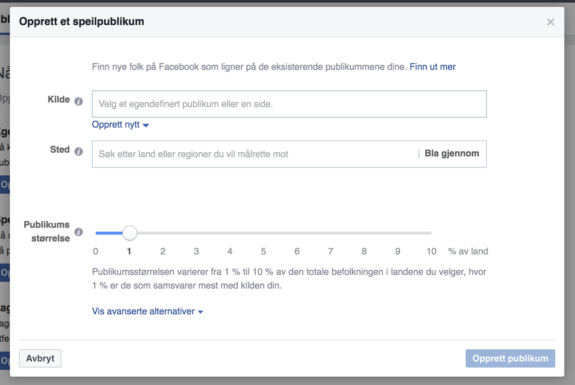Expand the Opprett nytt dropdown
575x385 pixels.
[120, 125]
